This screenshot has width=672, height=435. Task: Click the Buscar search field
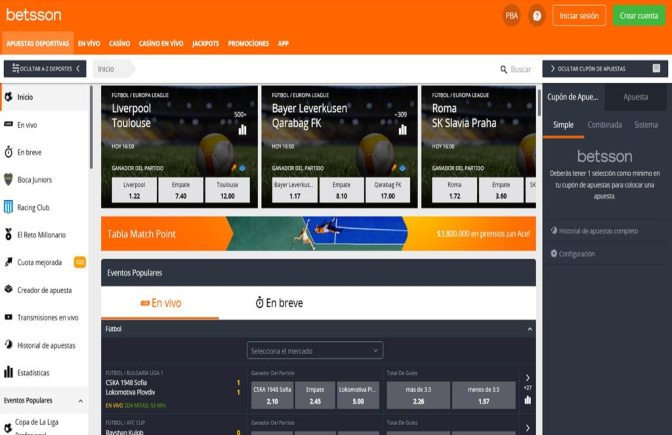tap(521, 69)
